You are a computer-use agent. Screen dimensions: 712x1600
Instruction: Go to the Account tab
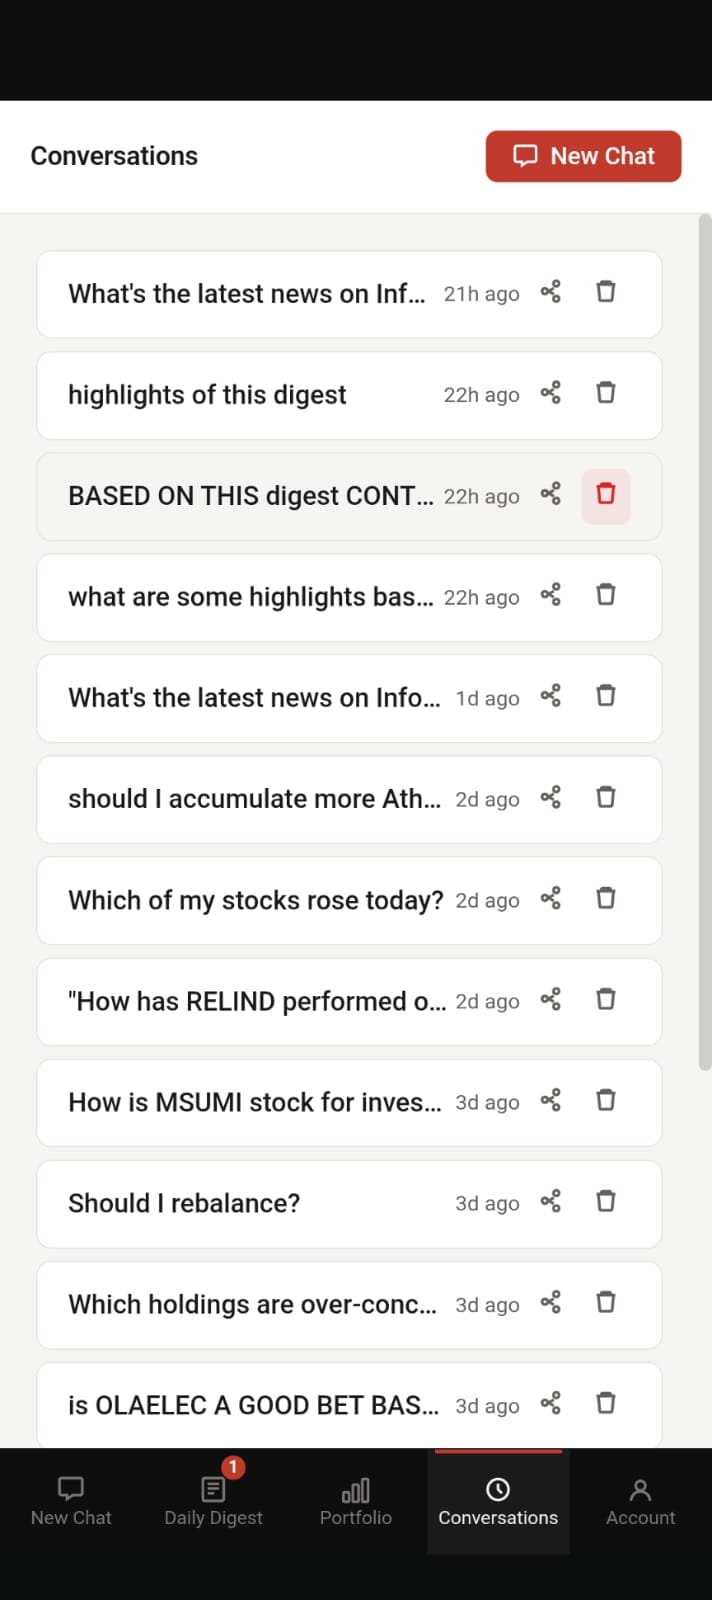tap(640, 1501)
